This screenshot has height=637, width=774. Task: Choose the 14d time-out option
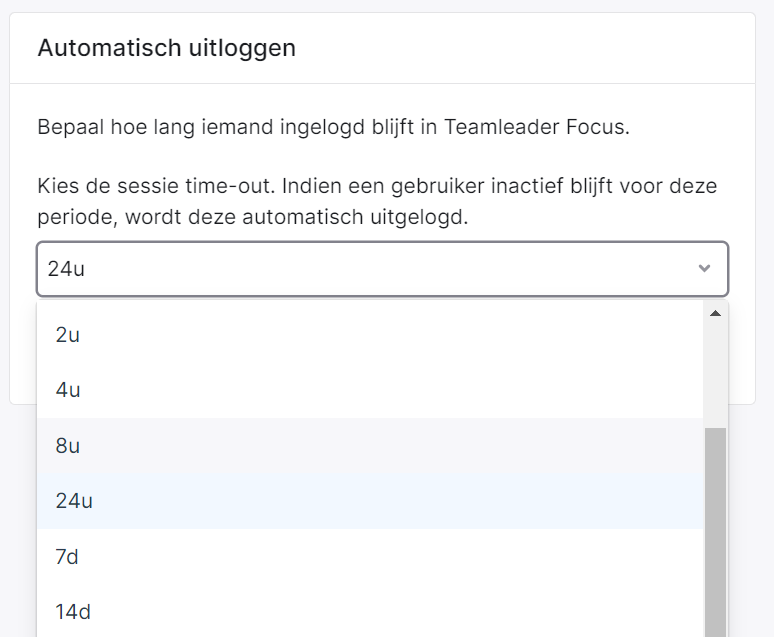(x=370, y=611)
